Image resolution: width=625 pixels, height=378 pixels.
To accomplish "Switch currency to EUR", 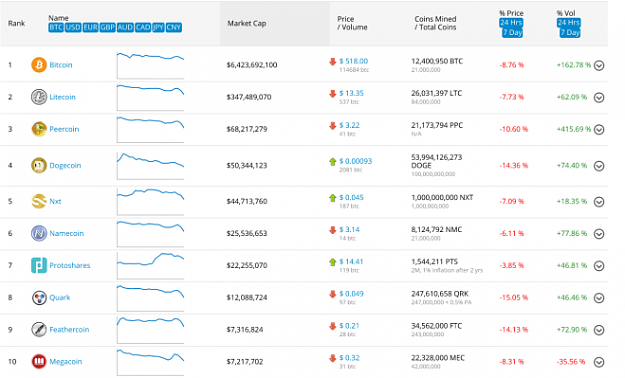I will 90,27.
